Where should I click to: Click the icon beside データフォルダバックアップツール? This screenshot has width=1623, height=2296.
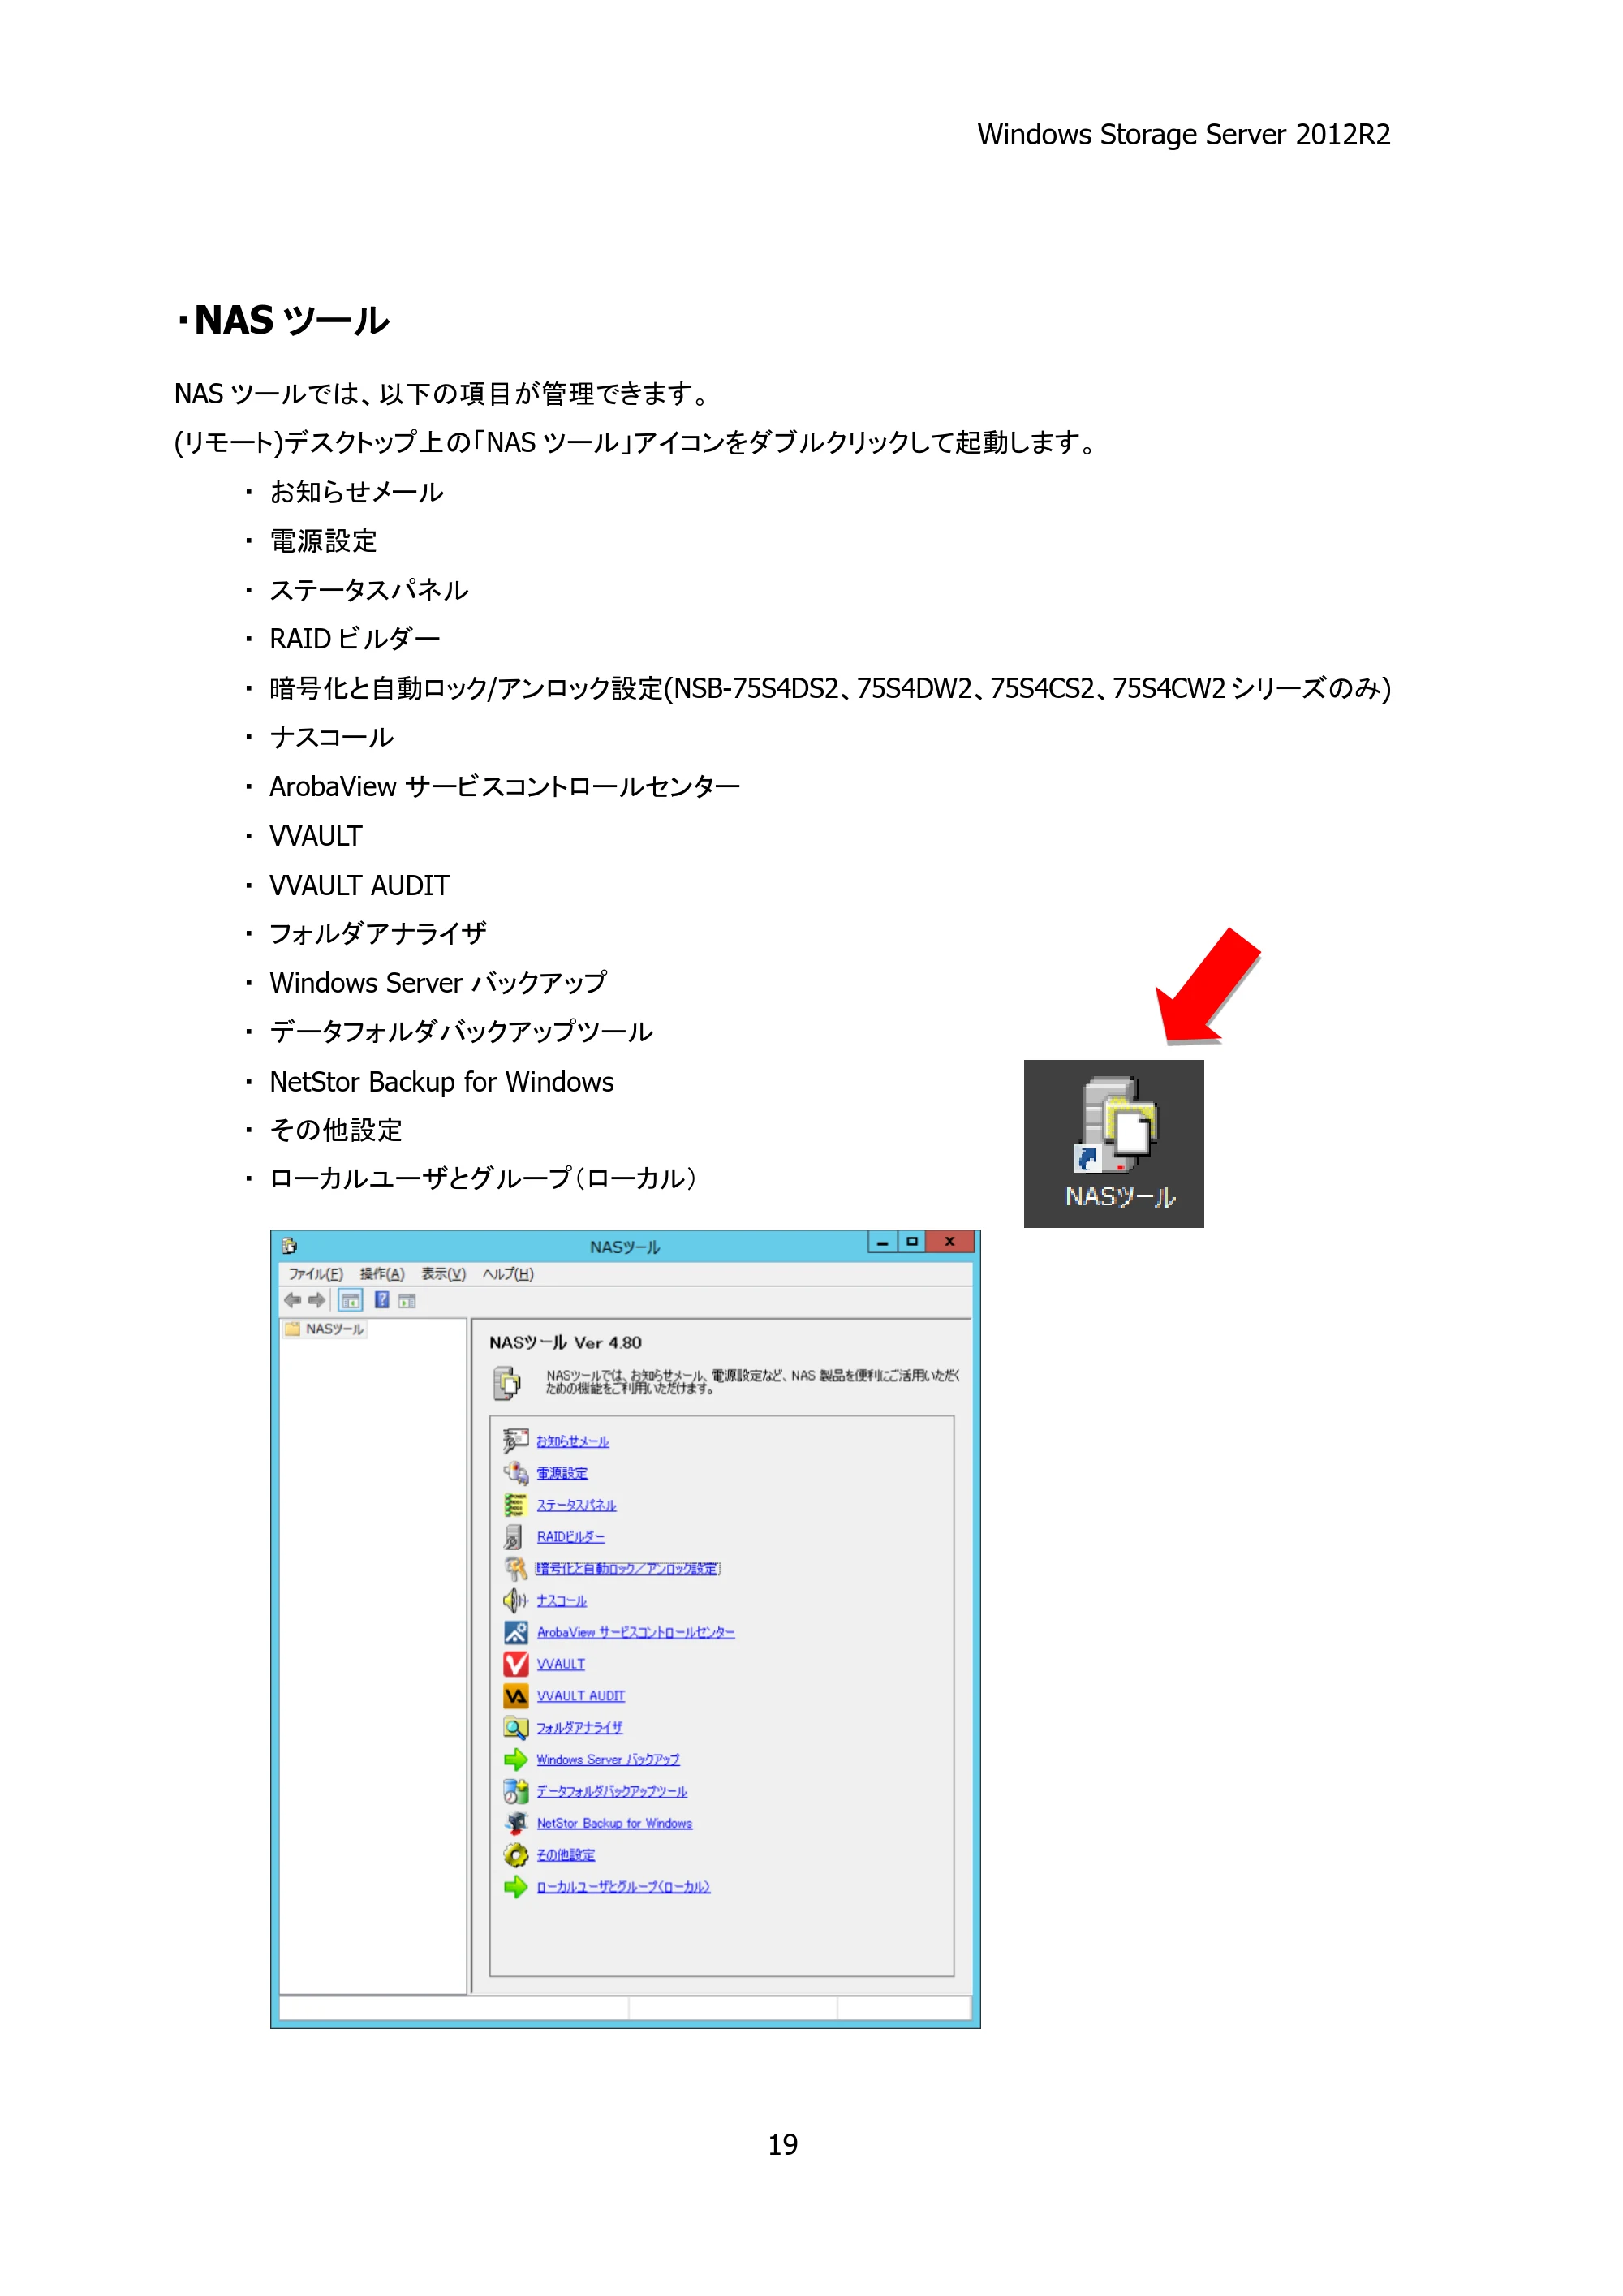[x=515, y=1792]
